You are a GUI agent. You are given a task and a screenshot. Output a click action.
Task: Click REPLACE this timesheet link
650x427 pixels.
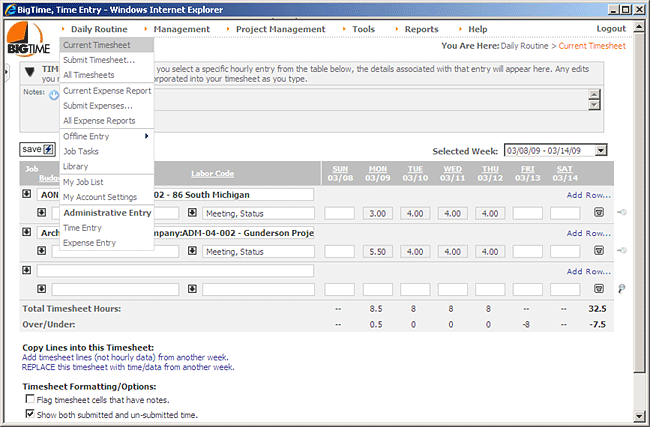point(128,367)
